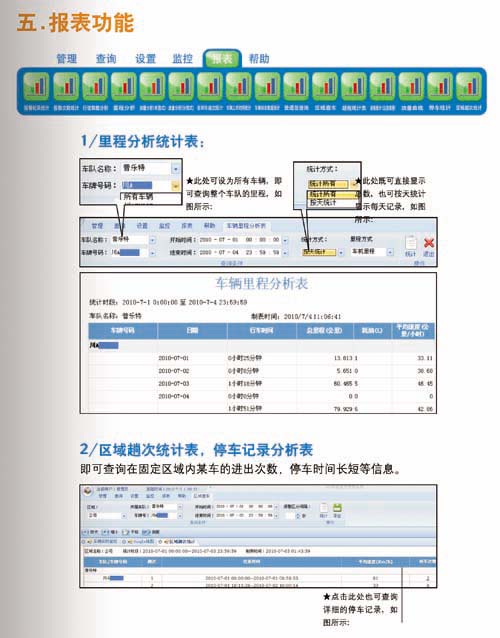
Task: Expand 车牌号码 dropdown in the enlarged callout
Action: point(175,186)
